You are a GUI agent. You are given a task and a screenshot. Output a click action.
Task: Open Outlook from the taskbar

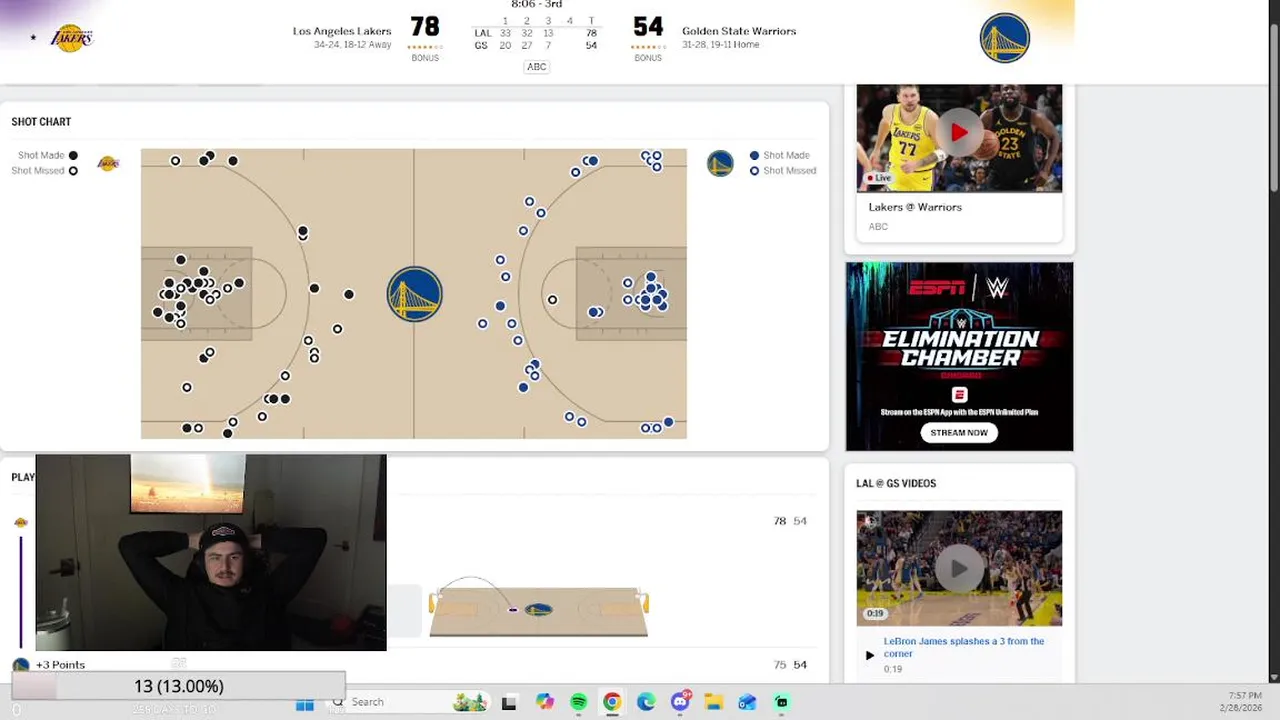pyautogui.click(x=747, y=703)
